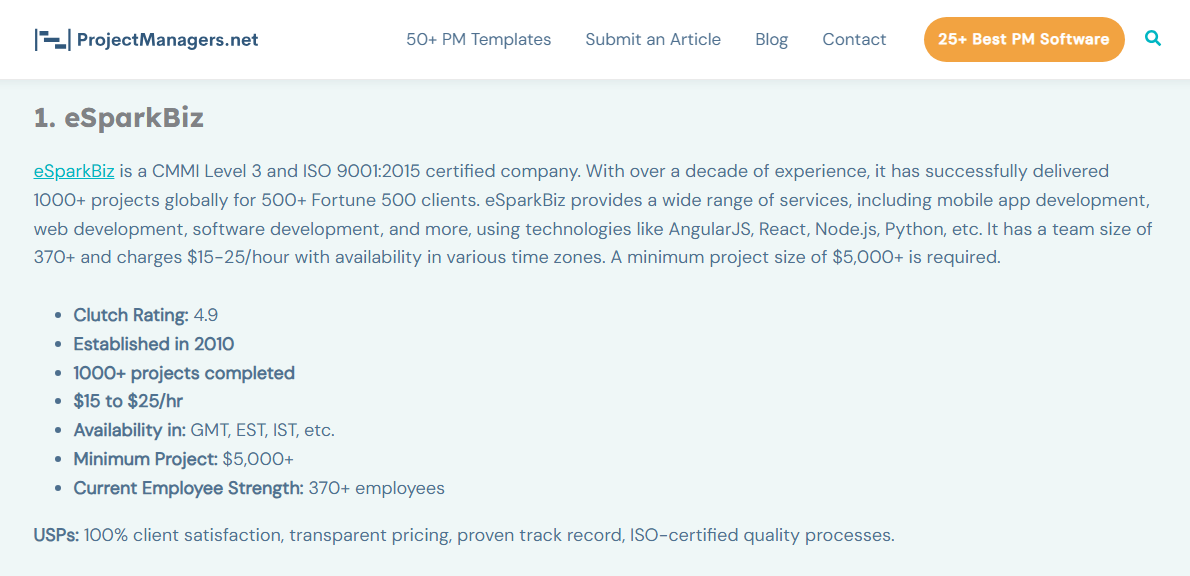Click the 25+ Best PM Software button
Image resolution: width=1190 pixels, height=576 pixels.
pyautogui.click(x=1024, y=39)
